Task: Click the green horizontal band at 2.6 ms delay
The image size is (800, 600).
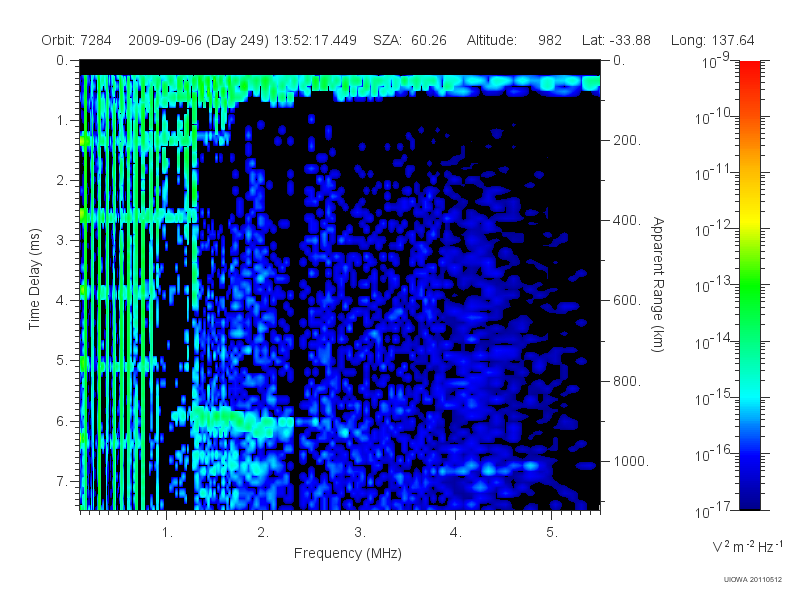Action: (x=138, y=215)
